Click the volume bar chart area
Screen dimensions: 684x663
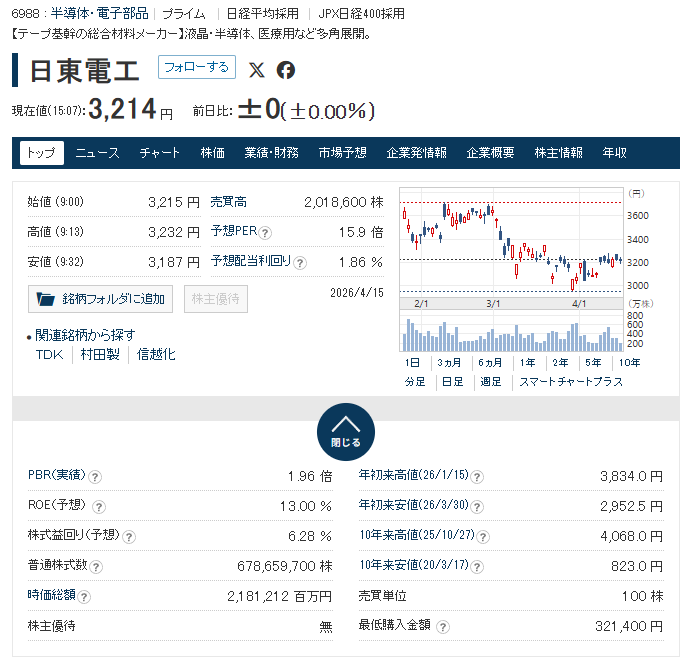click(511, 331)
